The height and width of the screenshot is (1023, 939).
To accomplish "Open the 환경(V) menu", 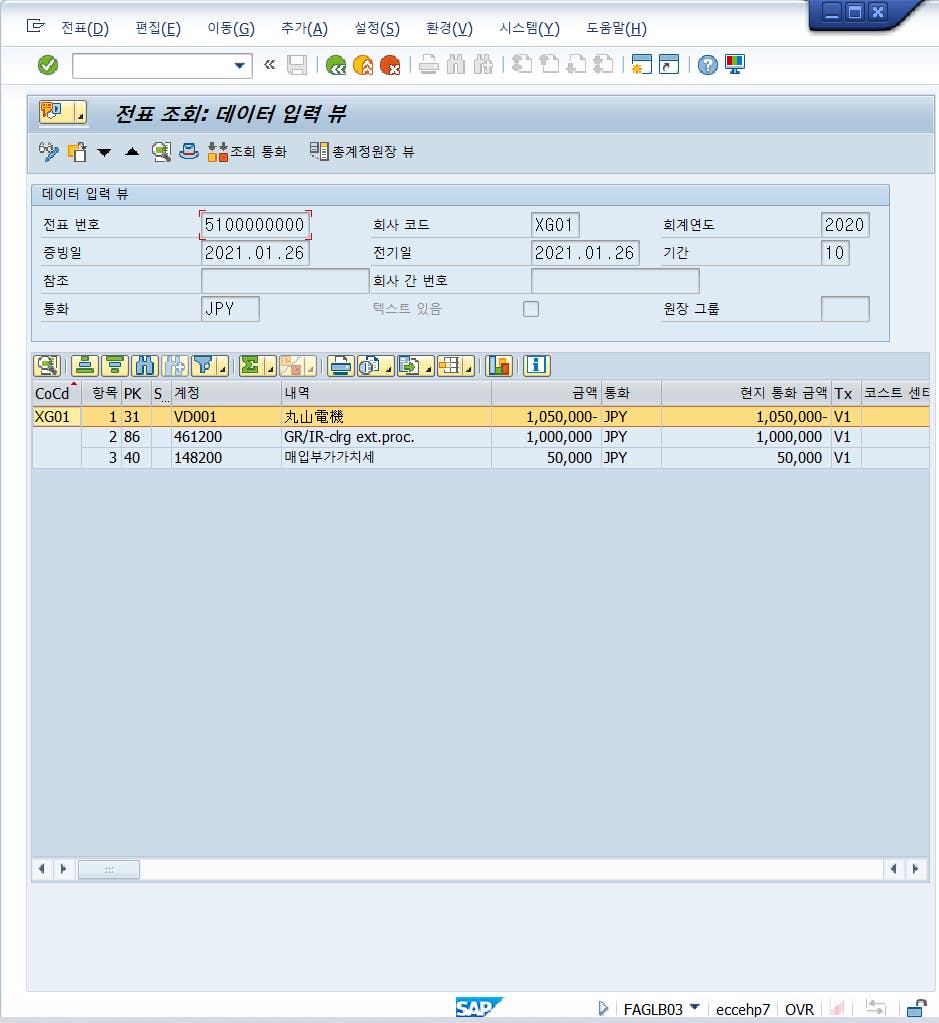I will pyautogui.click(x=449, y=29).
